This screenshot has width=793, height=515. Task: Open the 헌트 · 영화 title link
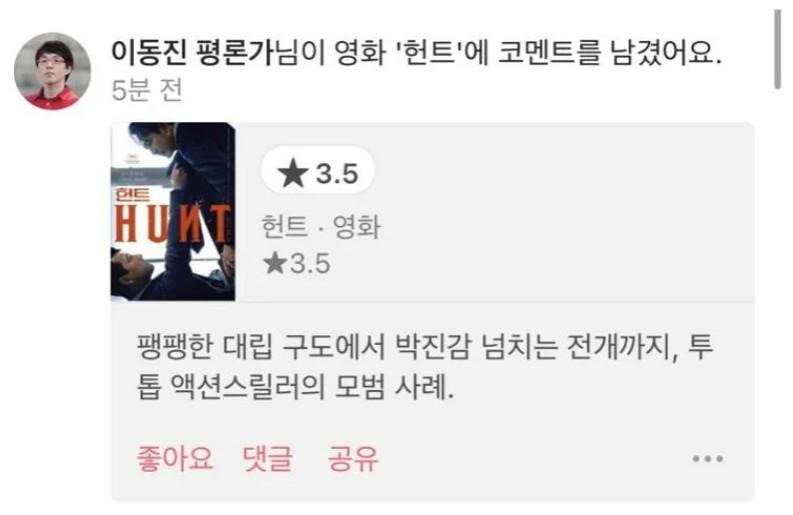click(x=321, y=226)
